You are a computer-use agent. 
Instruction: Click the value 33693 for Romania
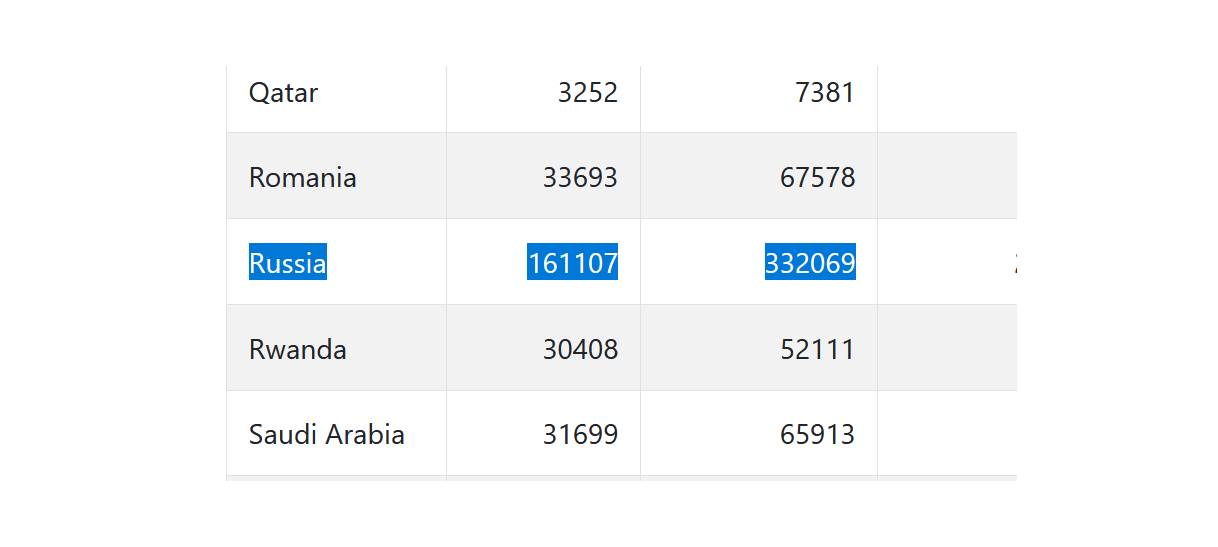click(x=580, y=178)
